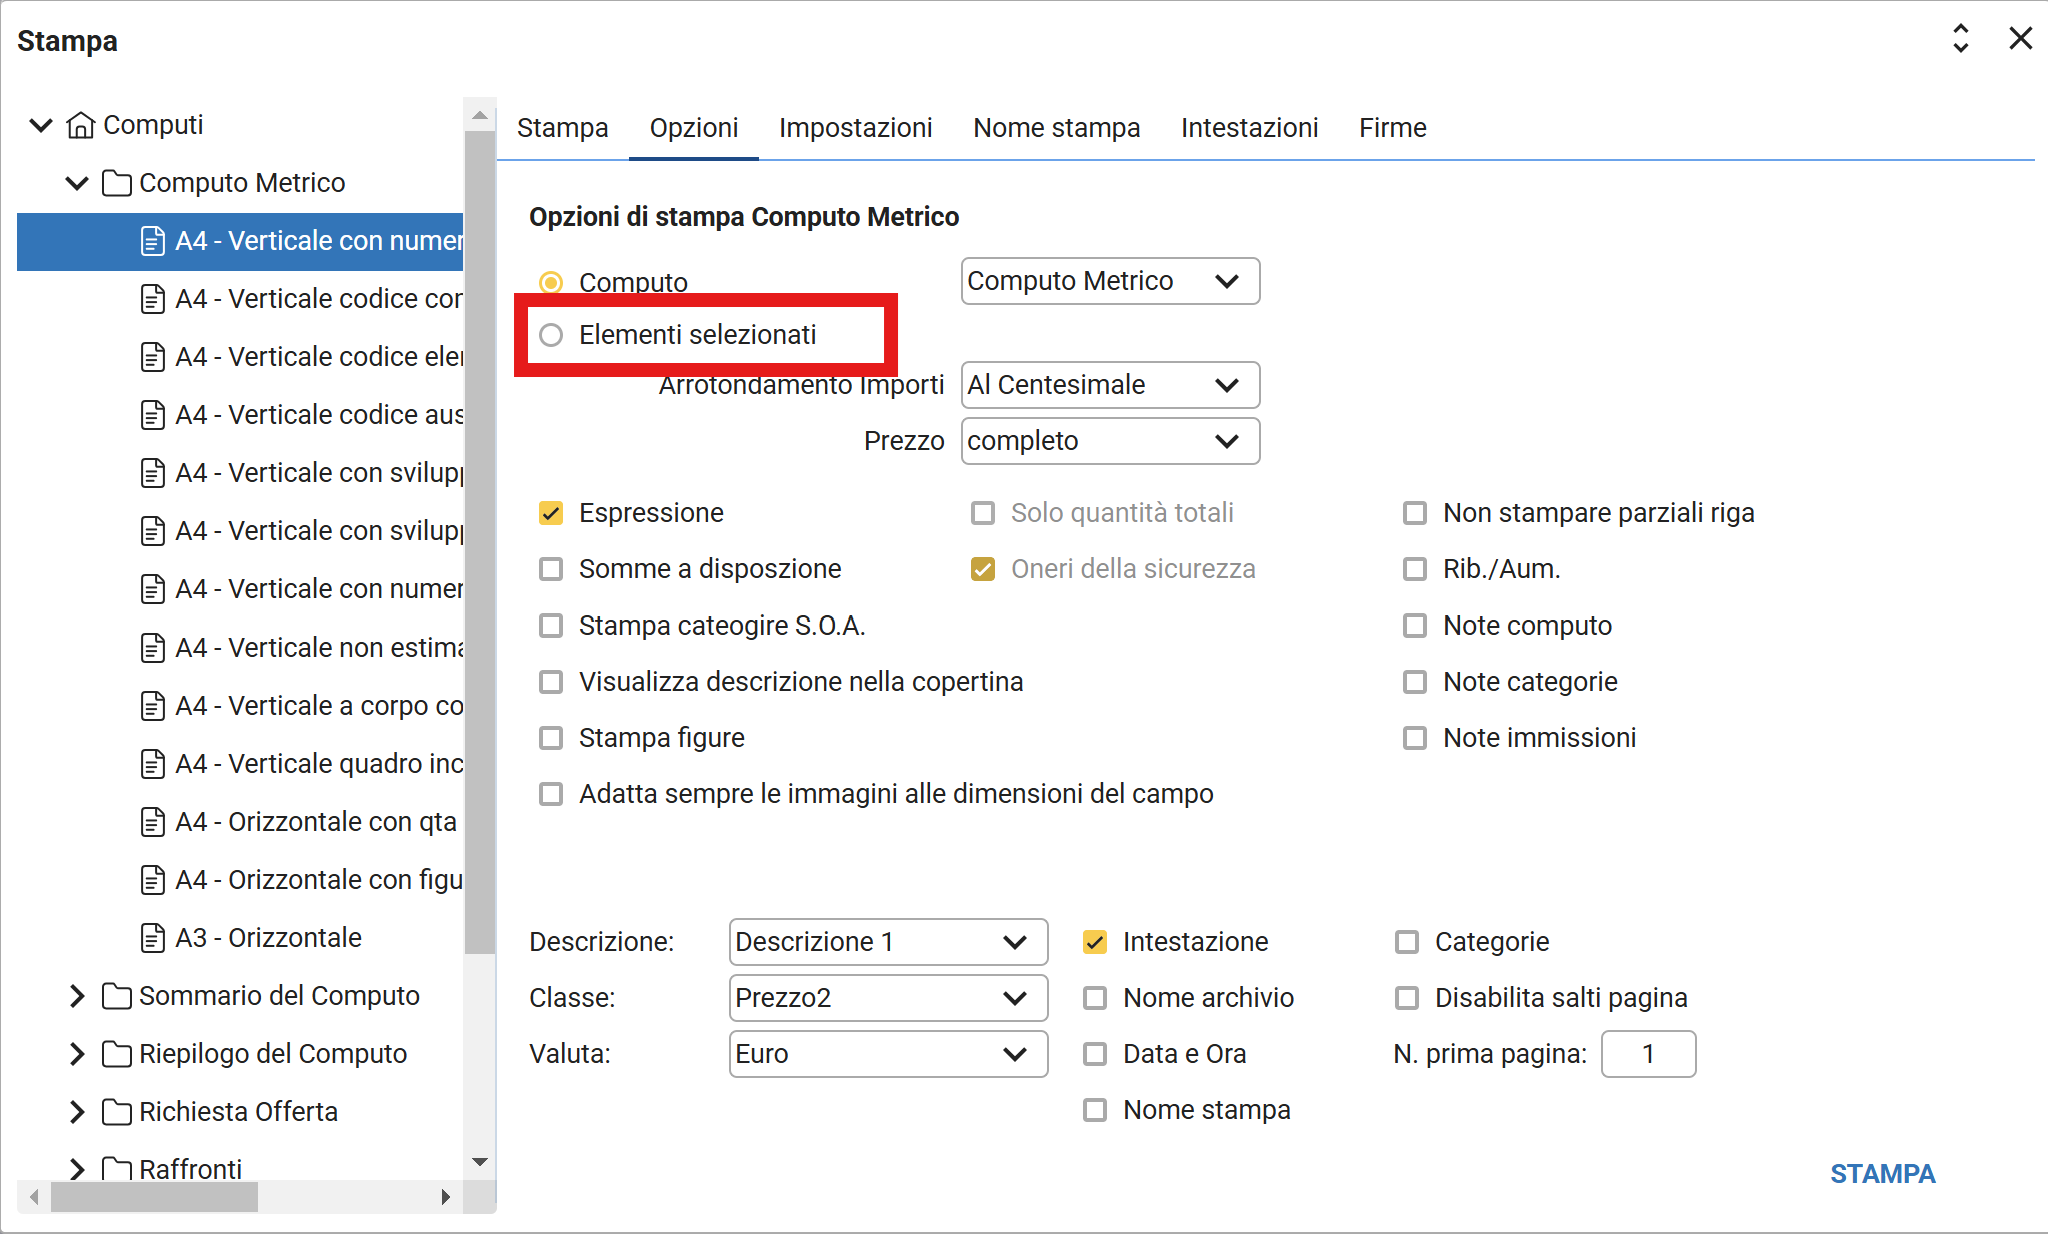
Task: Click the Computi home icon
Action: click(x=80, y=125)
